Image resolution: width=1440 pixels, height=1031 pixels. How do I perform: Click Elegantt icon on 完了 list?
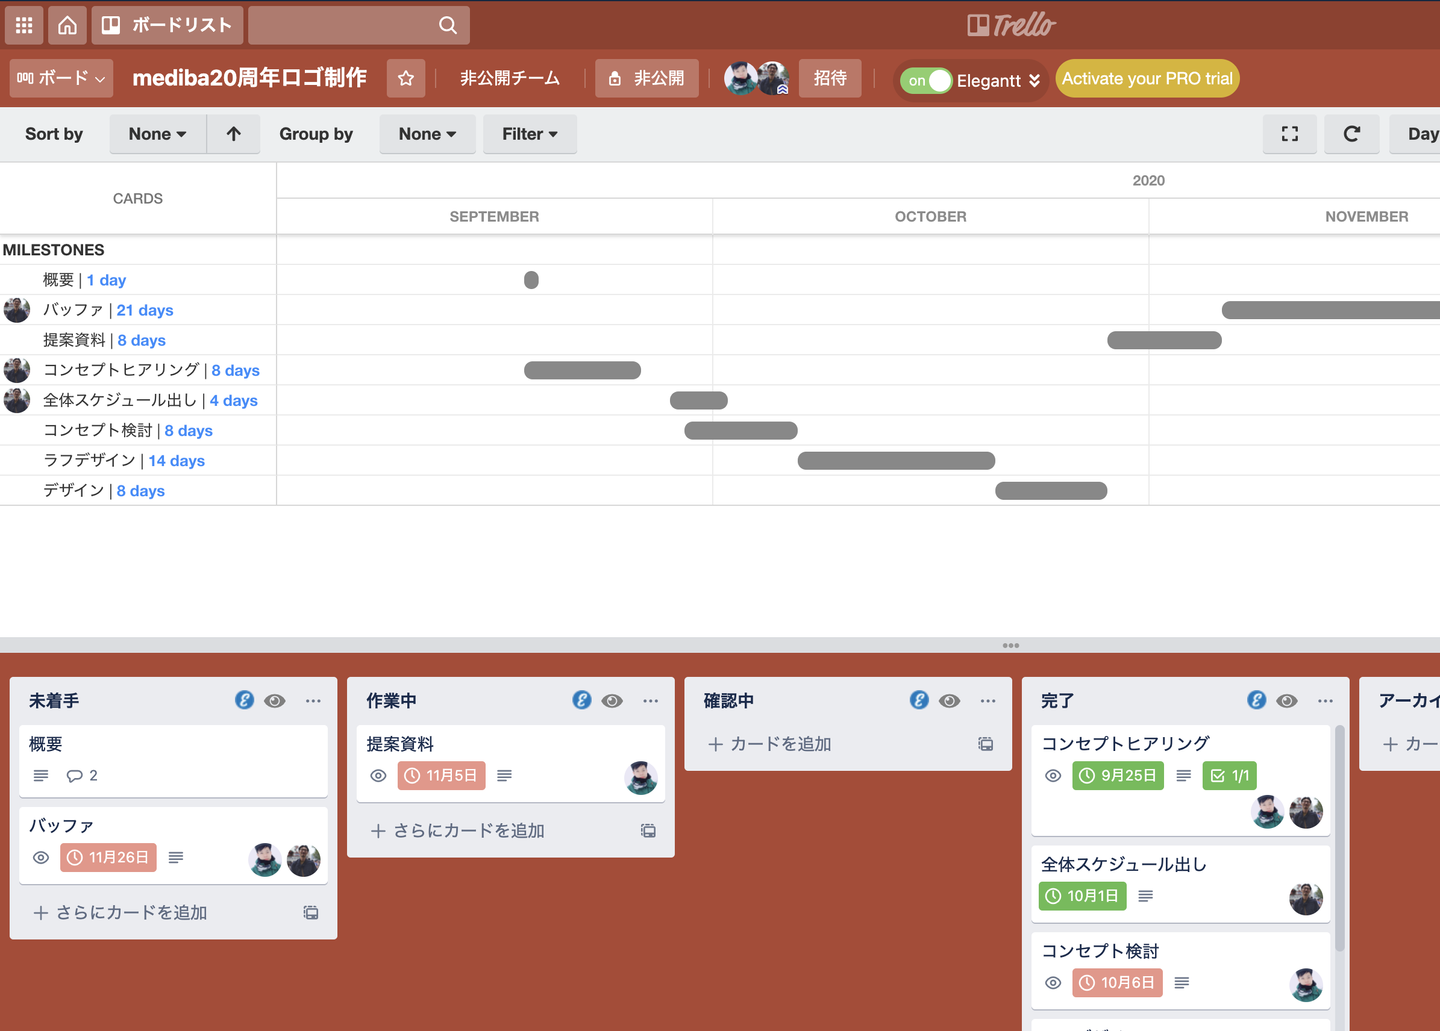[1257, 700]
